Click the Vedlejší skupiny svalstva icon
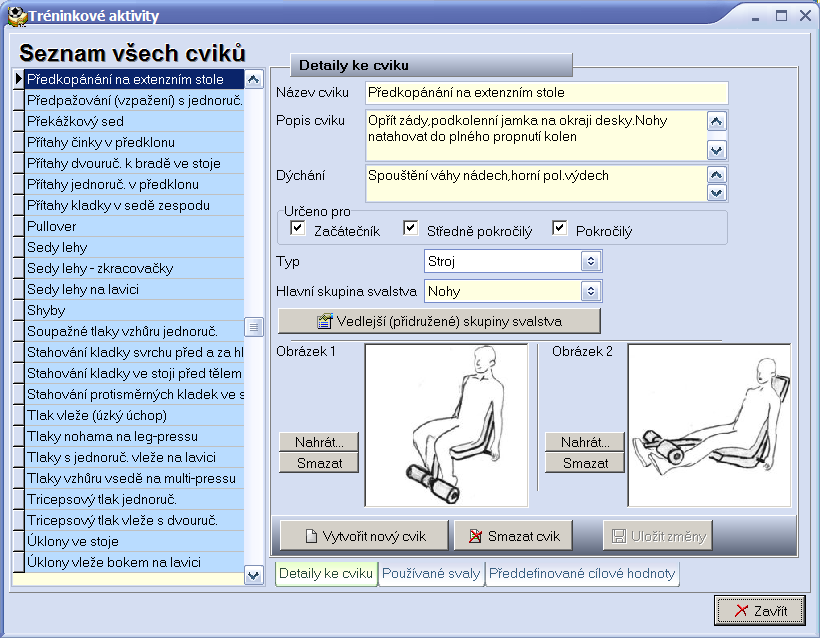820x638 pixels. [x=325, y=321]
